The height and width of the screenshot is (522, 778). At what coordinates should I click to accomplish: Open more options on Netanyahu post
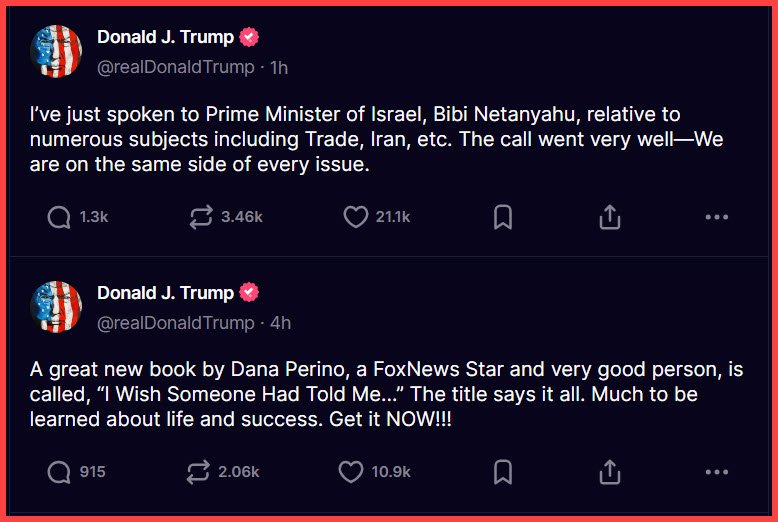pyautogui.click(x=716, y=217)
